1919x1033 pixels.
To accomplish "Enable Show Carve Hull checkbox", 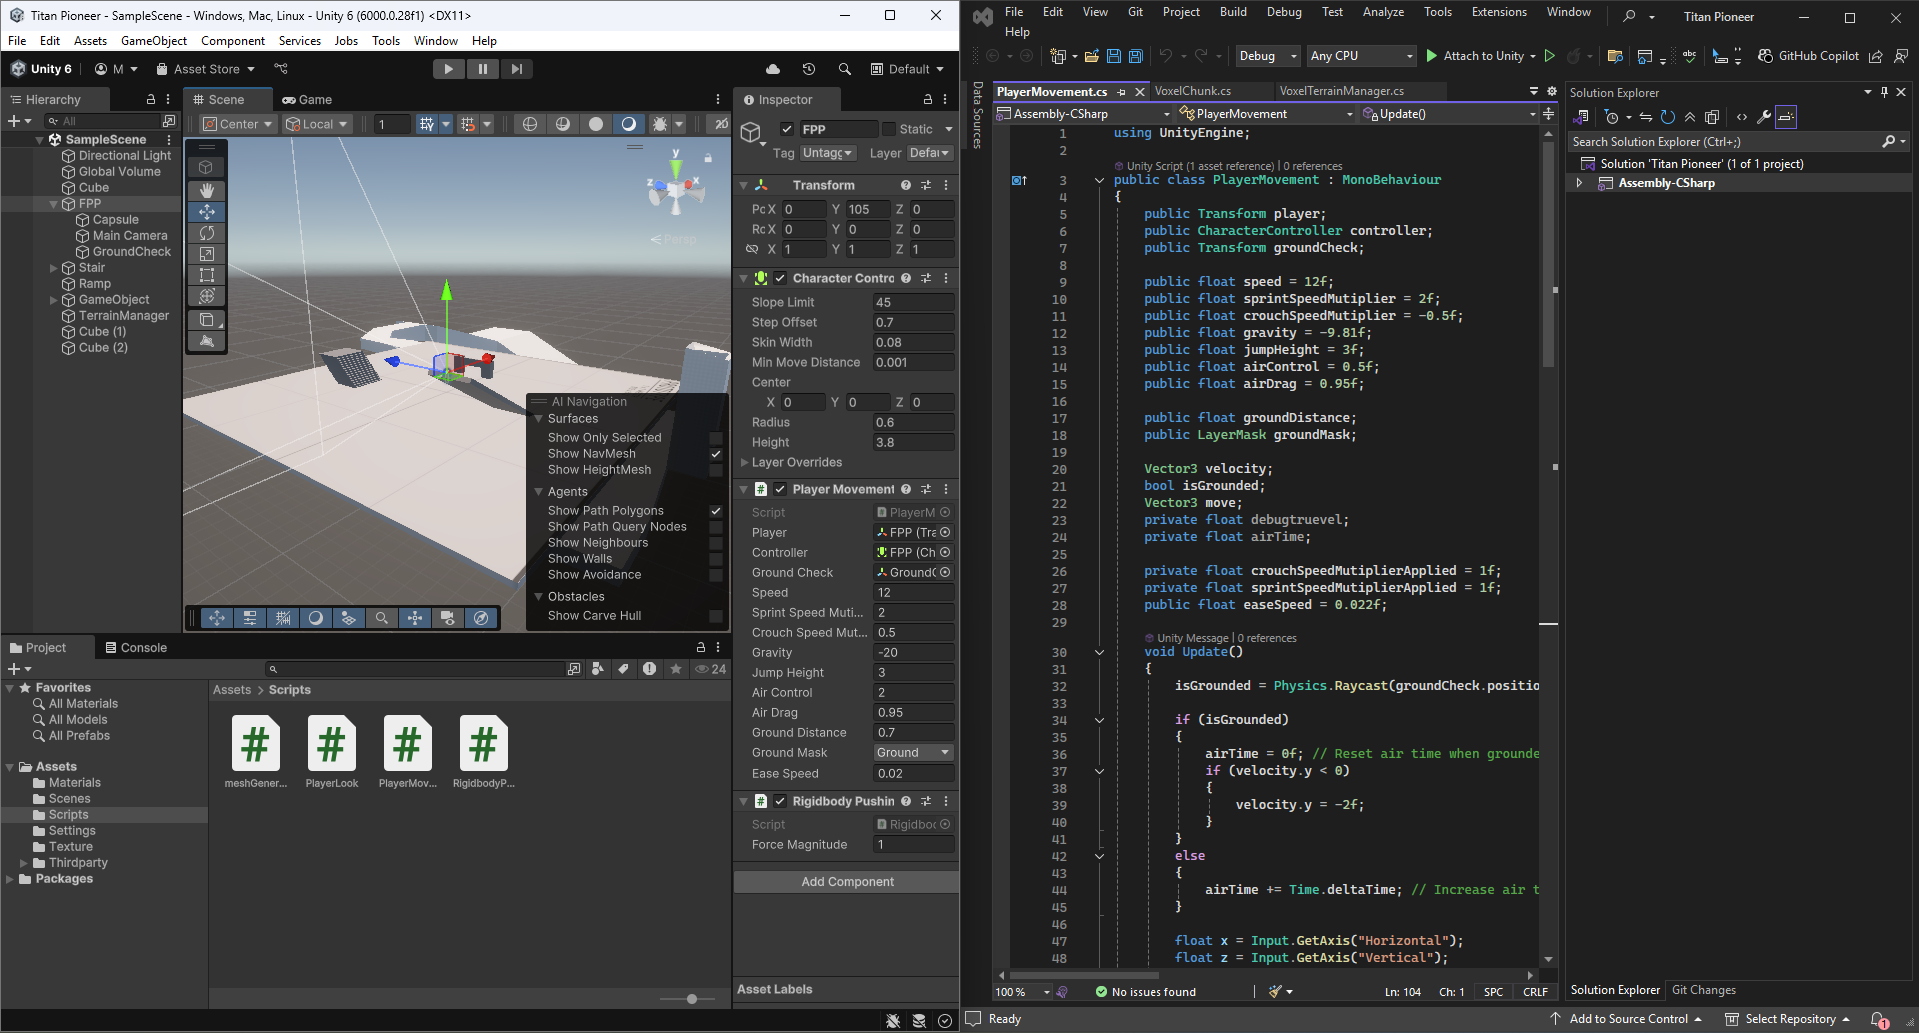I will [x=716, y=616].
